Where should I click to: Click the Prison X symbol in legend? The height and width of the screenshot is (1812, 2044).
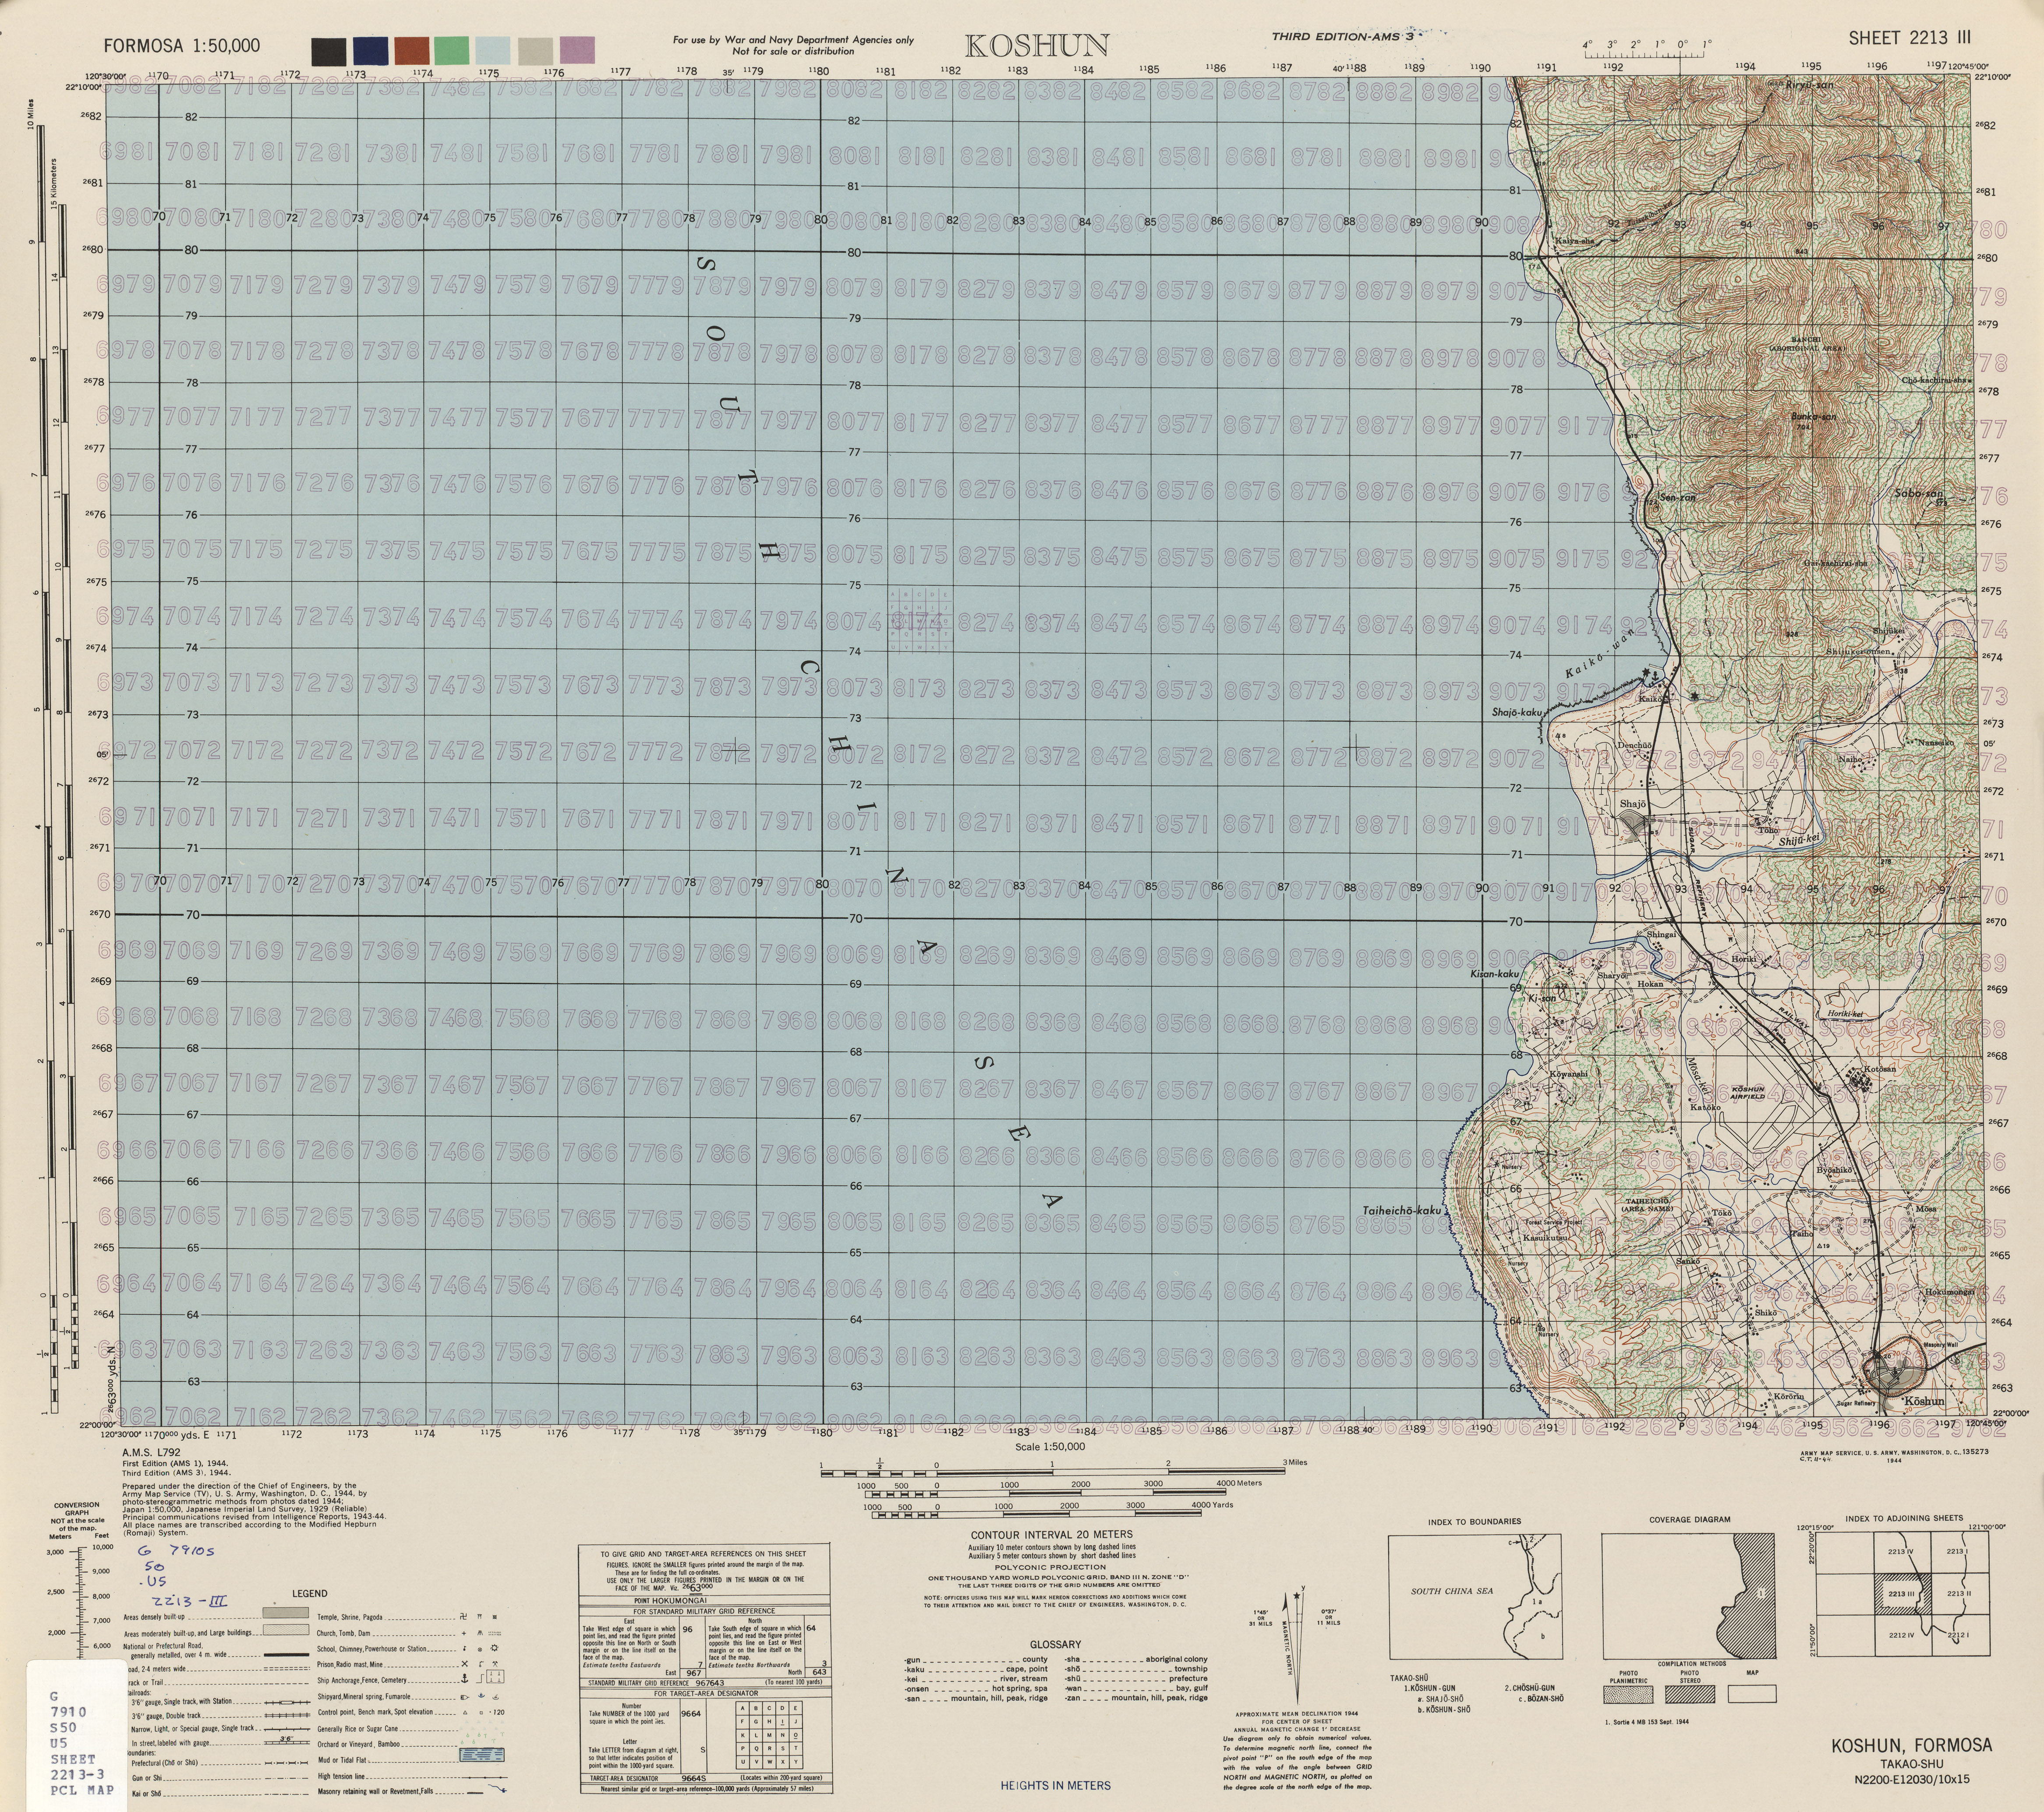pos(465,1664)
